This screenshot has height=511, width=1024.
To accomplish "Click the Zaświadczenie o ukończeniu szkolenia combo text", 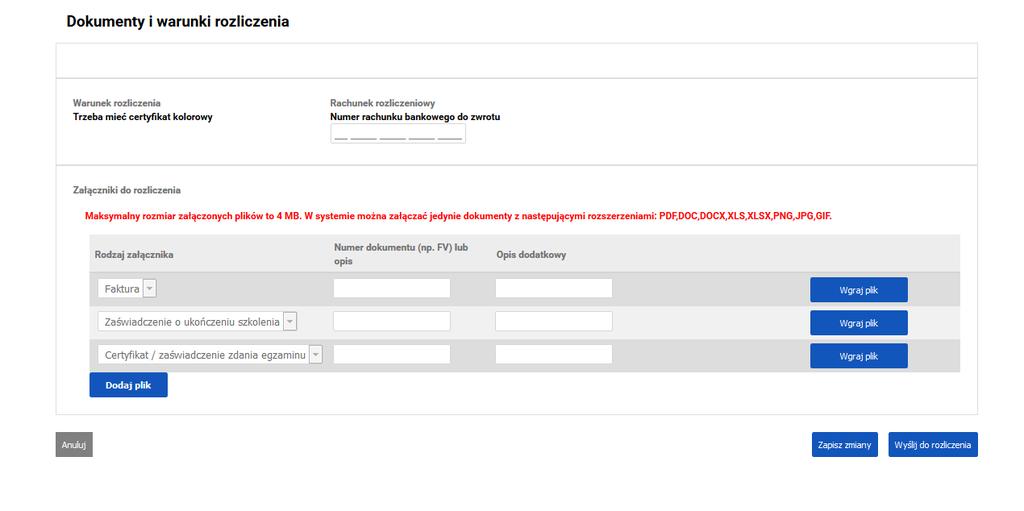I will [x=191, y=321].
